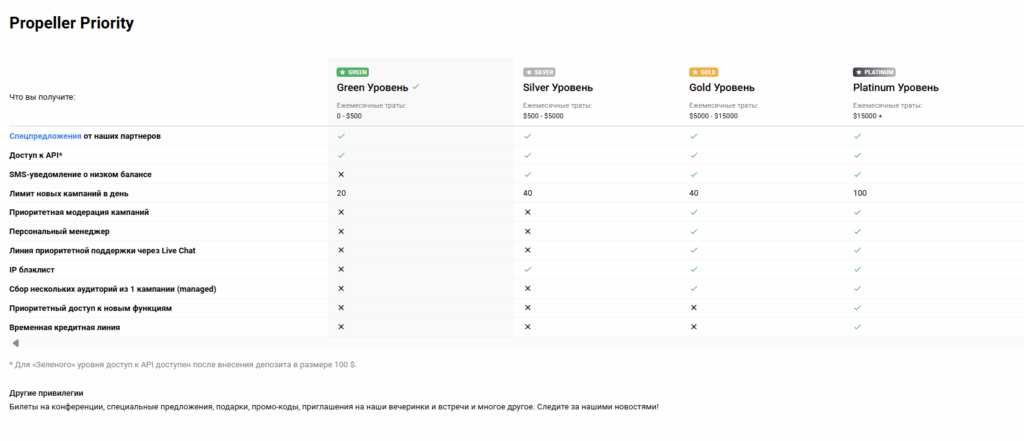Click the left scroll arrow under the table
Screen dimensions: 1024x441
(15, 343)
